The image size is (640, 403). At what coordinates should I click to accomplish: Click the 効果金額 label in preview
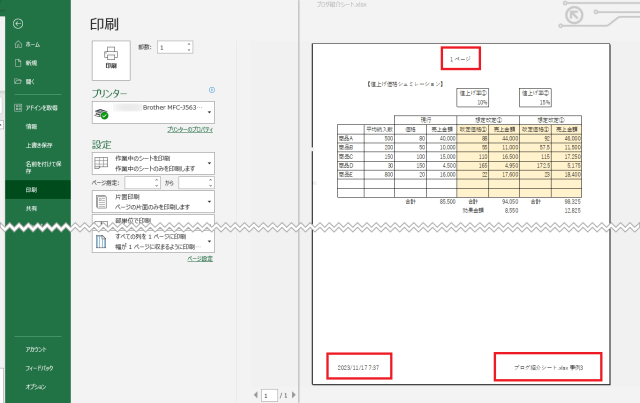coord(473,211)
